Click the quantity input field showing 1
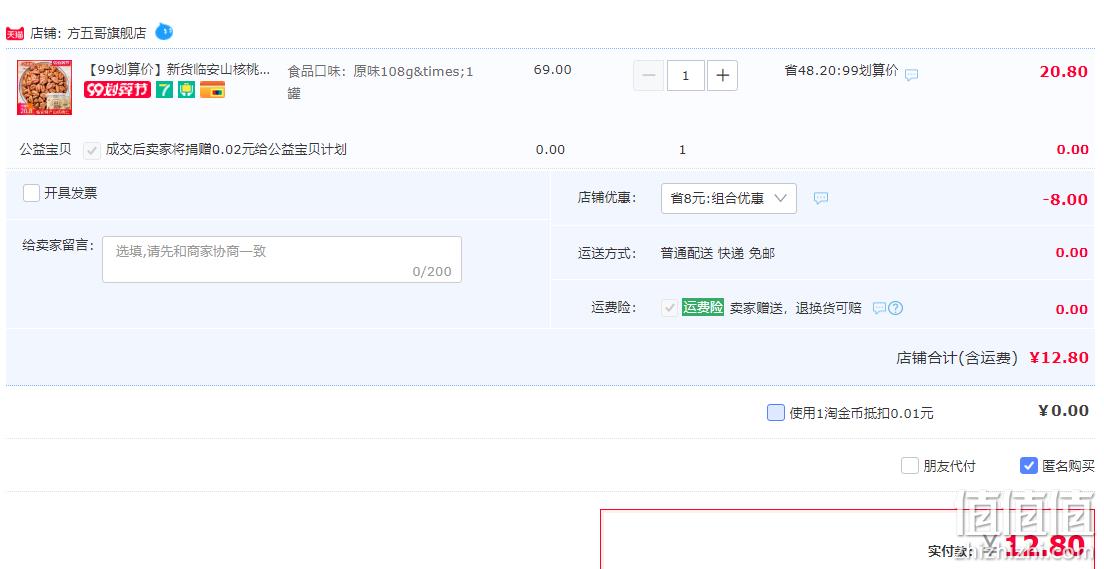The width and height of the screenshot is (1104, 569). click(686, 75)
